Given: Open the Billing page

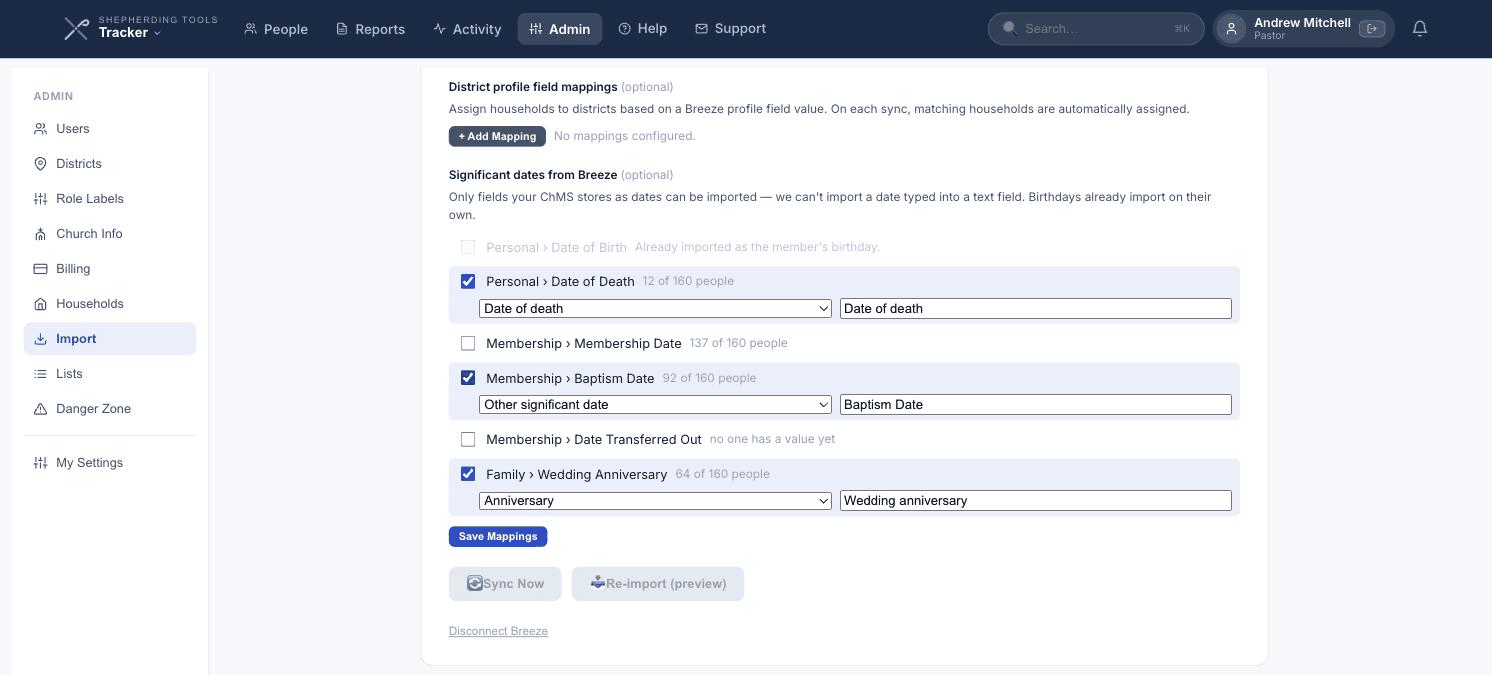Looking at the screenshot, I should [110, 269].
